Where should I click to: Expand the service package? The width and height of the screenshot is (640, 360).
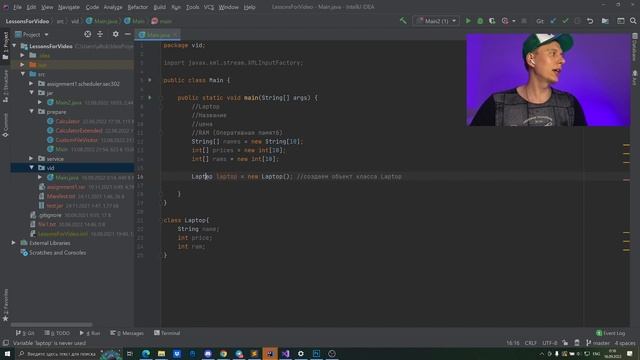click(x=31, y=158)
